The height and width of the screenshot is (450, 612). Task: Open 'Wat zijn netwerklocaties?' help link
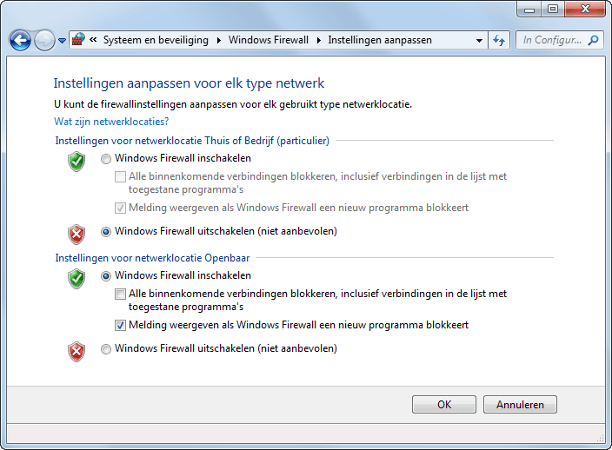point(111,120)
